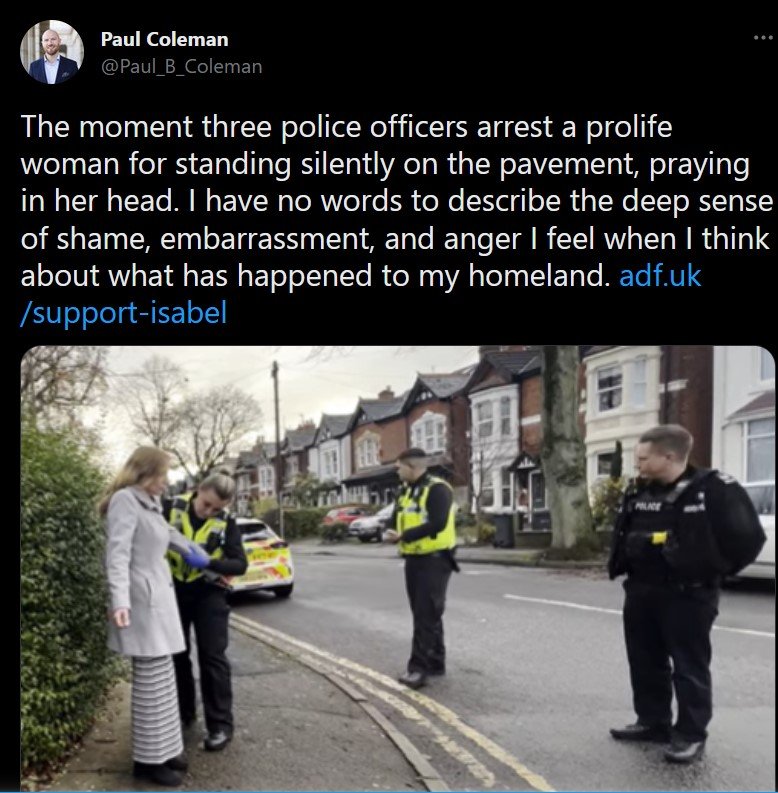Click the officer standing in the road
778x793 pixels.
(x=424, y=567)
